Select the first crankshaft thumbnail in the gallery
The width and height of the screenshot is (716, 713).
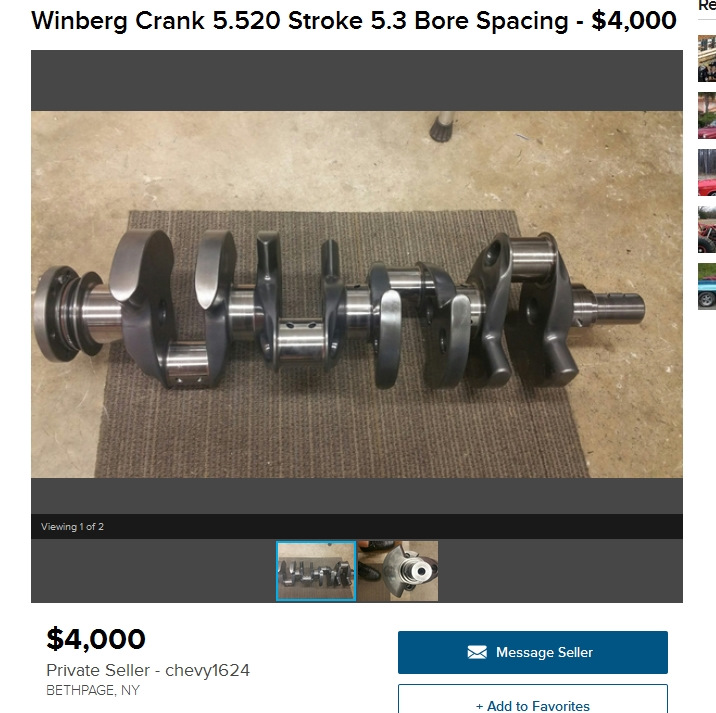tap(316, 571)
